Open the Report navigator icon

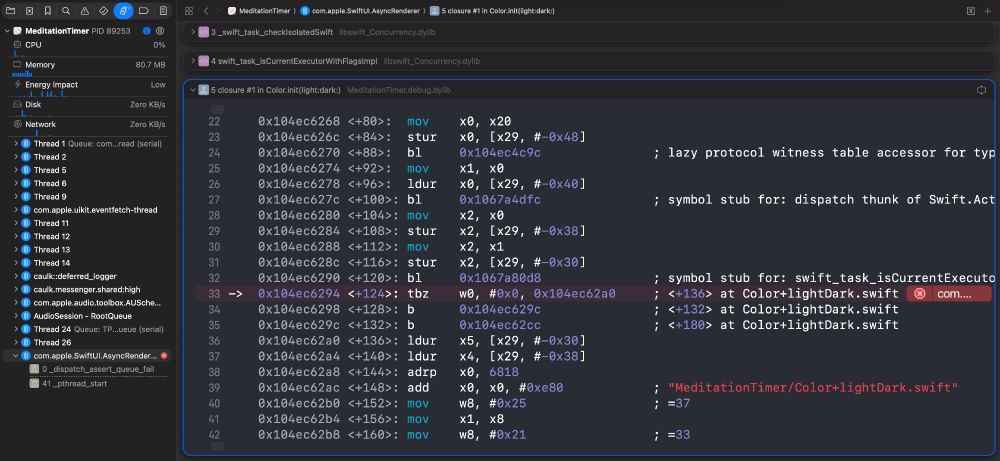pos(163,11)
